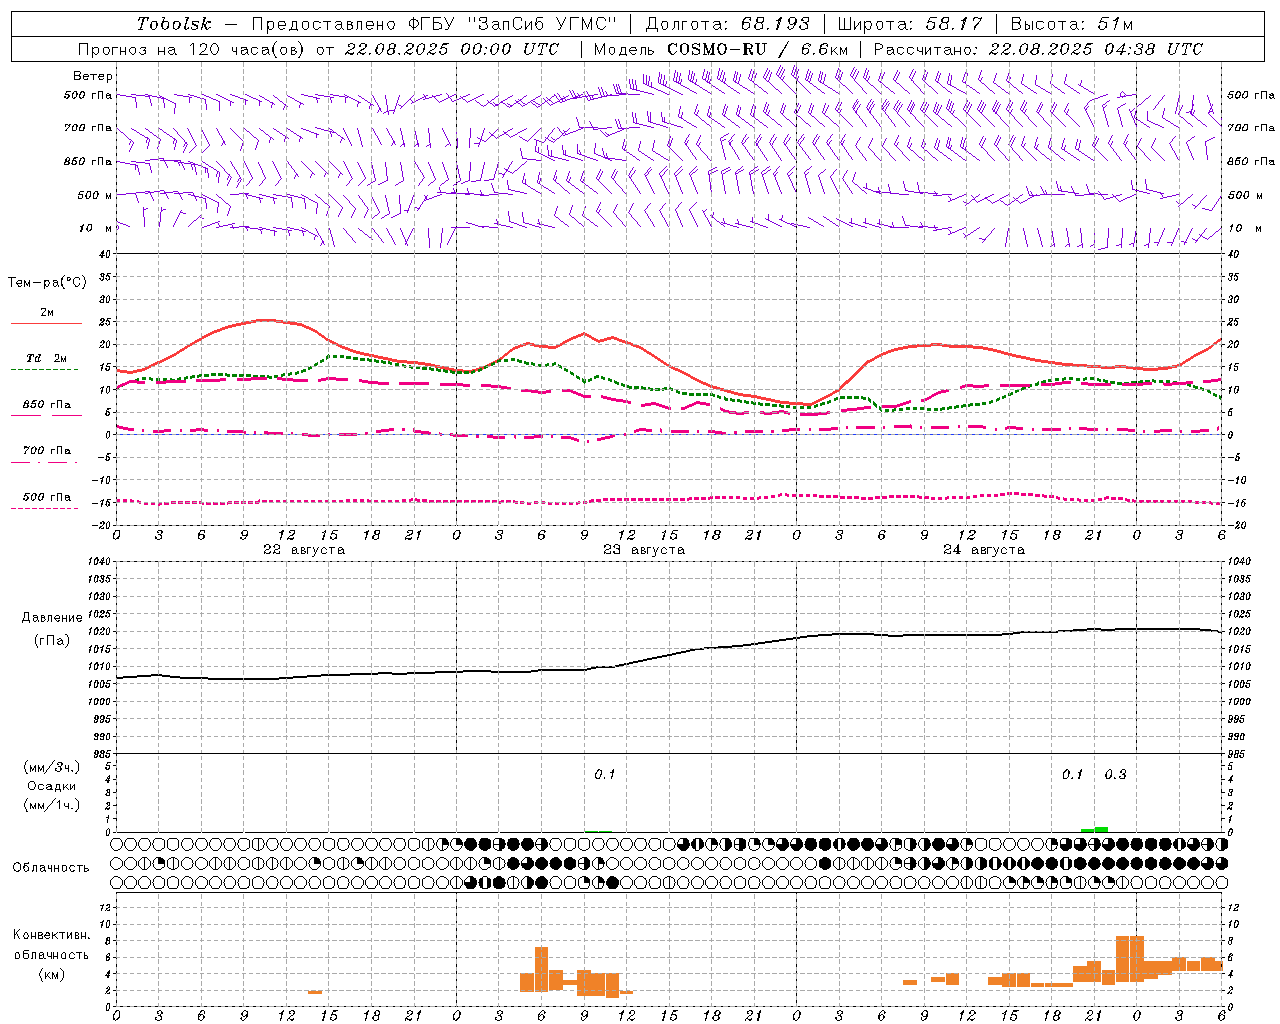Select the 700 гПа temperature legend entry
This screenshot has width=1280, height=1024.
pyautogui.click(x=47, y=451)
